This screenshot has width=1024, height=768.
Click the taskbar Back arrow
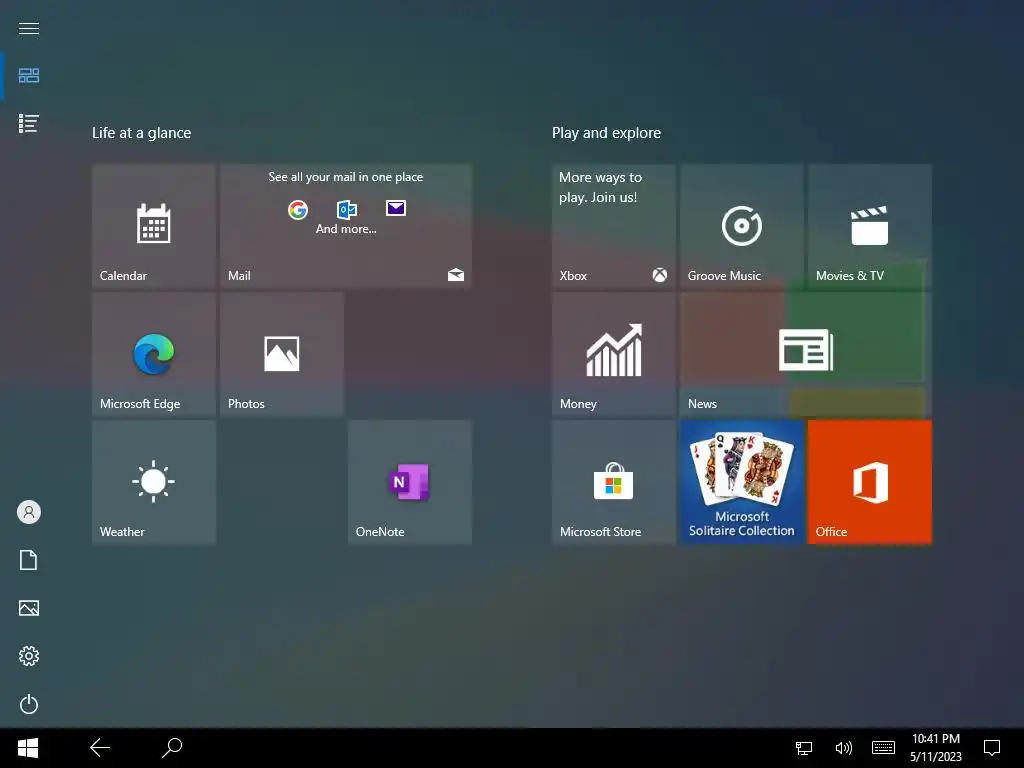point(100,748)
